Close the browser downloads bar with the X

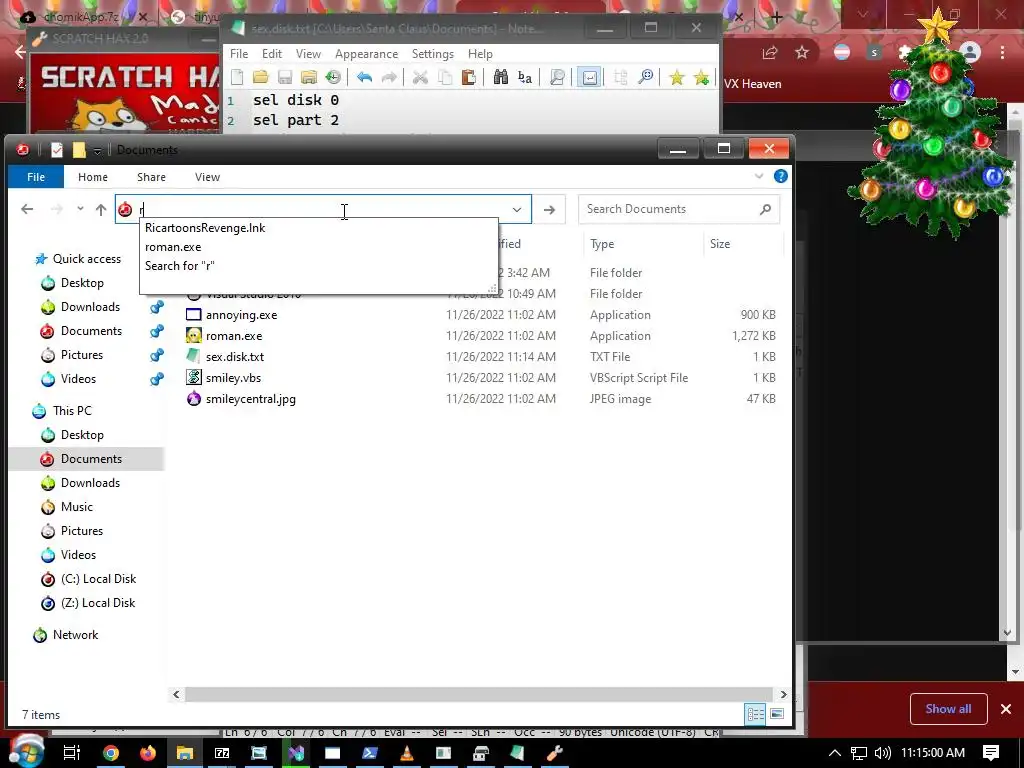pos(1006,709)
